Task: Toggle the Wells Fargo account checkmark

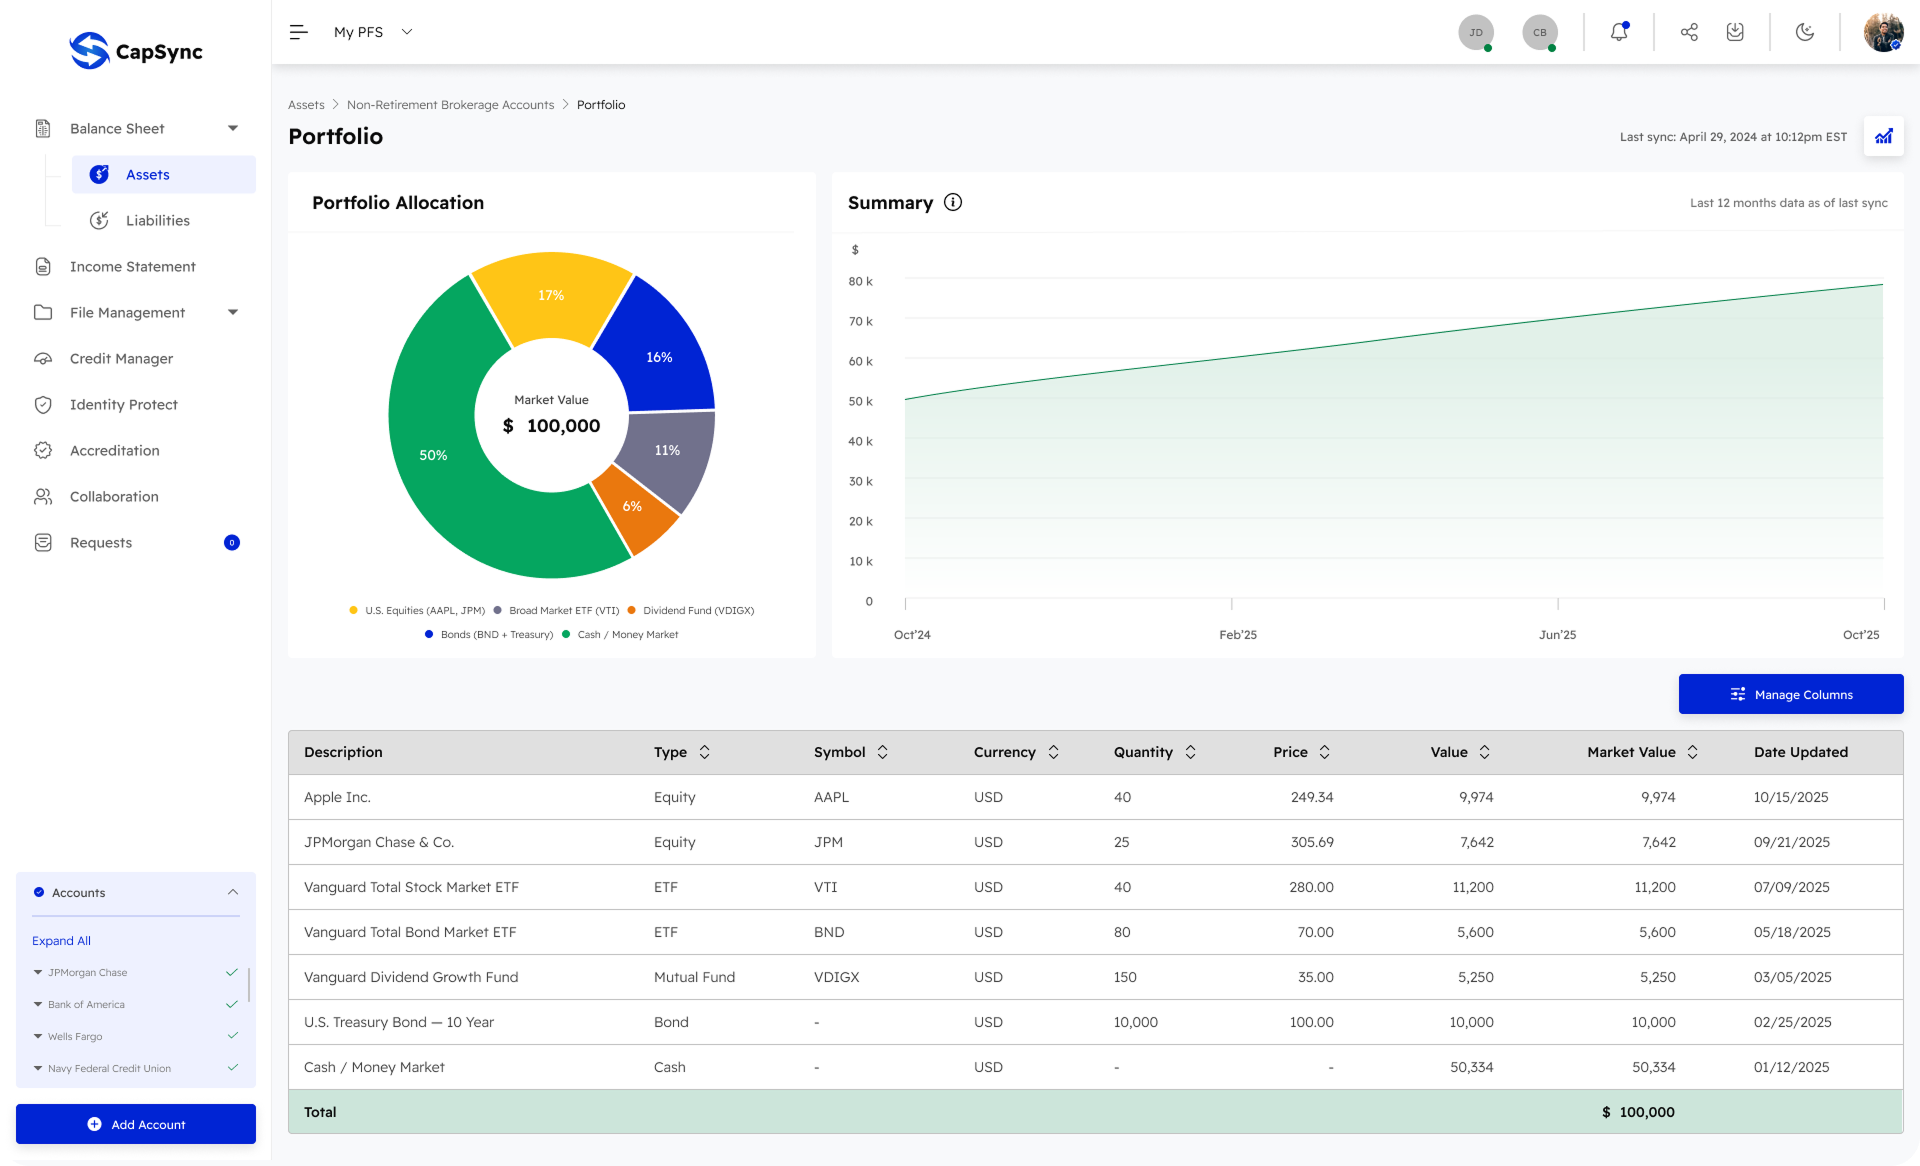Action: coord(232,1036)
